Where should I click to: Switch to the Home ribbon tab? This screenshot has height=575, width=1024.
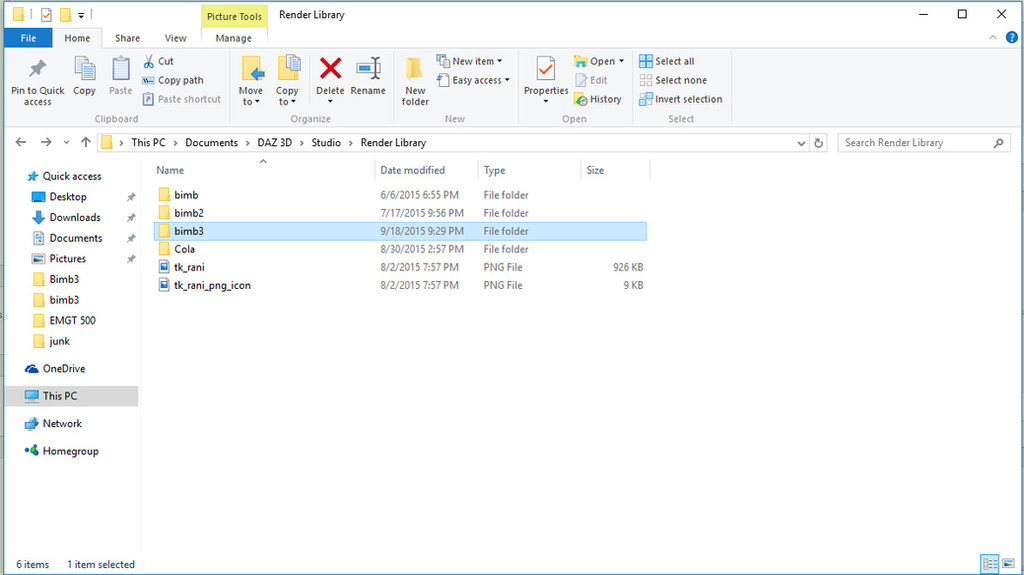point(77,38)
